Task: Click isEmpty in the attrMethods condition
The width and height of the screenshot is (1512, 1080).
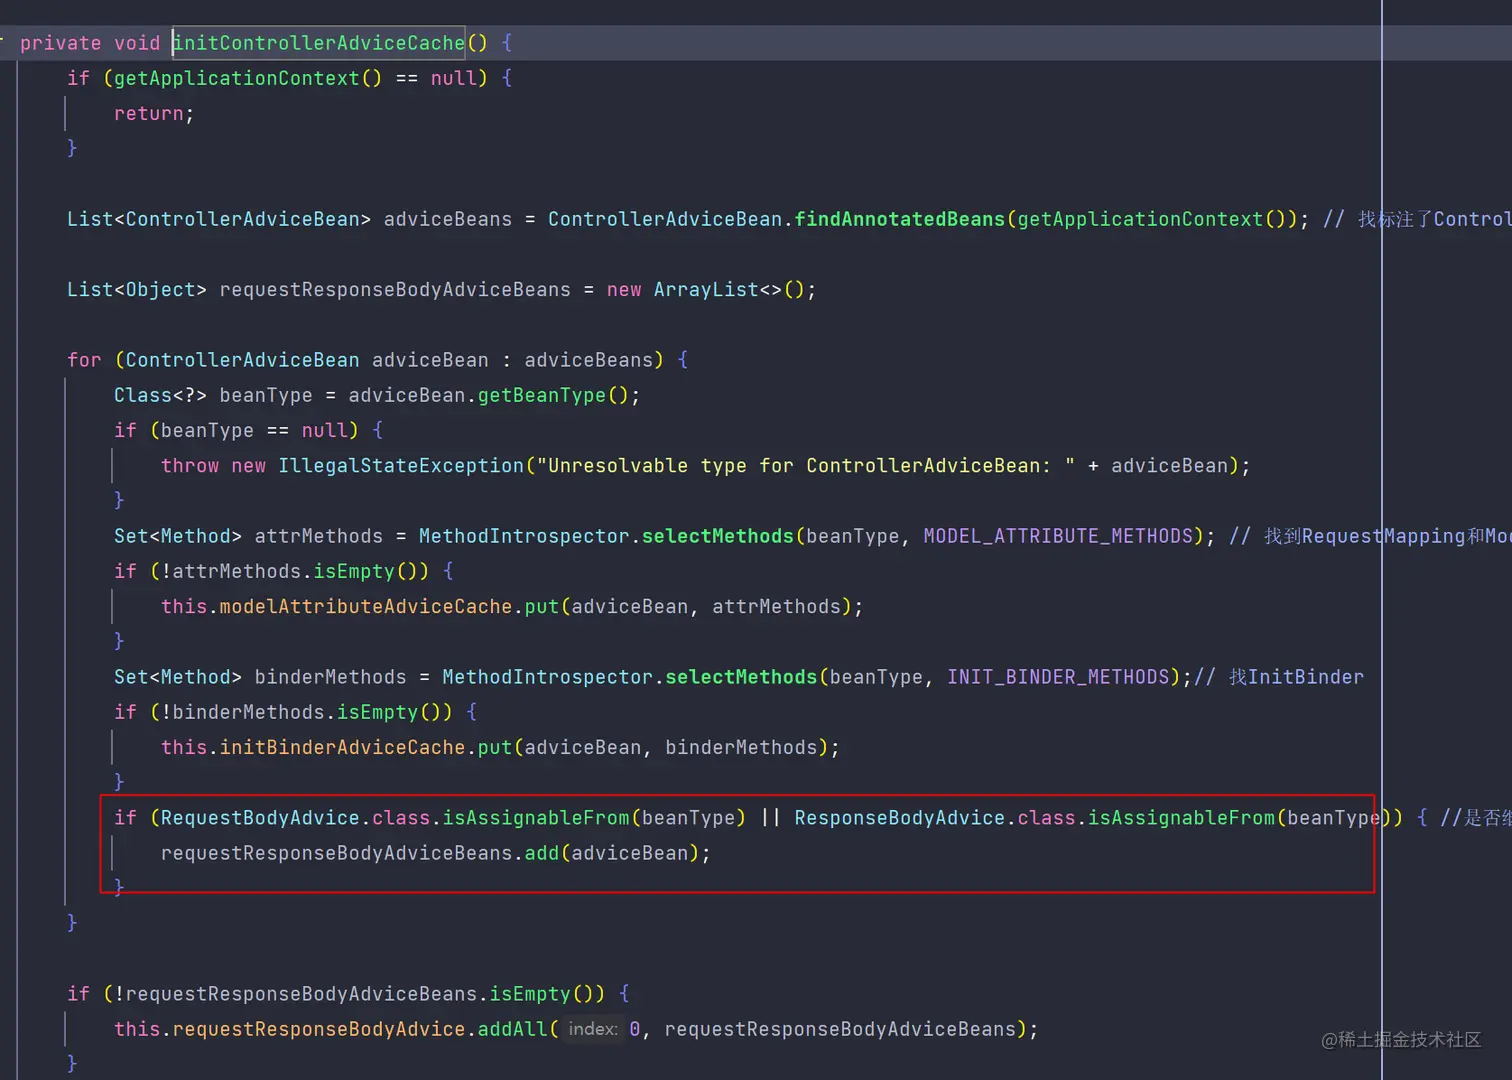Action: point(355,571)
